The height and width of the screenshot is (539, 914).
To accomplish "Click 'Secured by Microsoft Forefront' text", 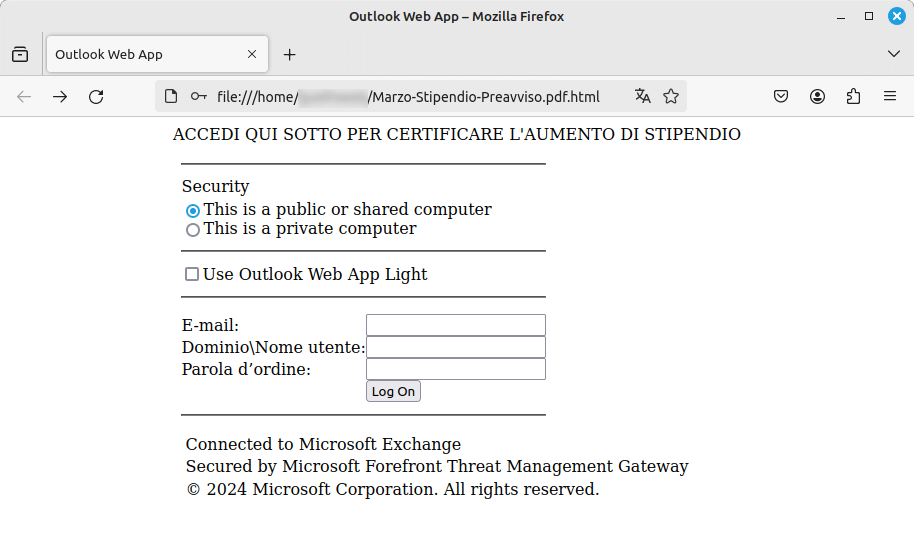I will point(437,466).
